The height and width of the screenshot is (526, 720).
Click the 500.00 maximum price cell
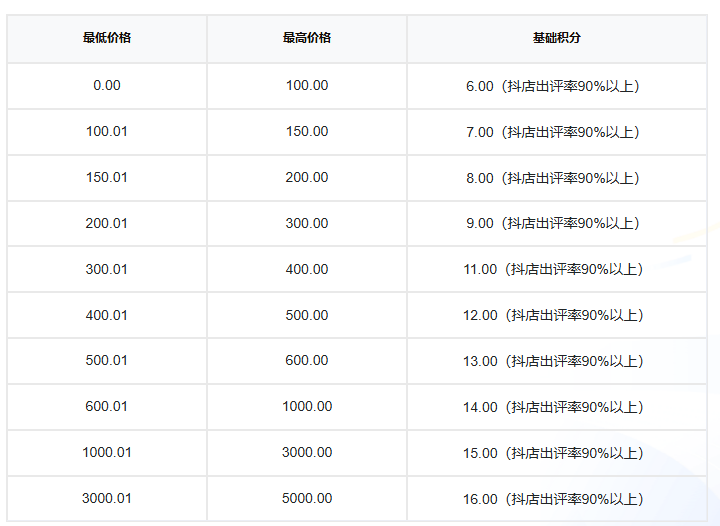307,315
